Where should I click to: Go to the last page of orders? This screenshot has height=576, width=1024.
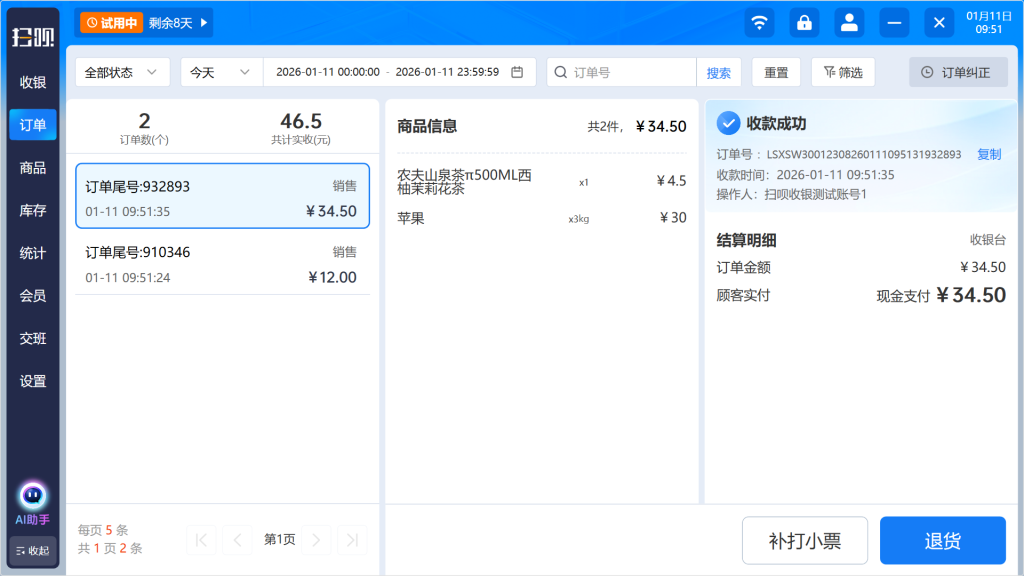[x=351, y=540]
